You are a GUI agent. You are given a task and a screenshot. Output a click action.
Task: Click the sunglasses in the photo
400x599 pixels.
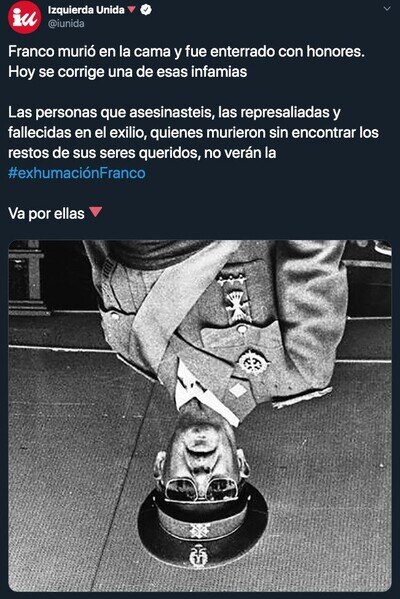201,490
